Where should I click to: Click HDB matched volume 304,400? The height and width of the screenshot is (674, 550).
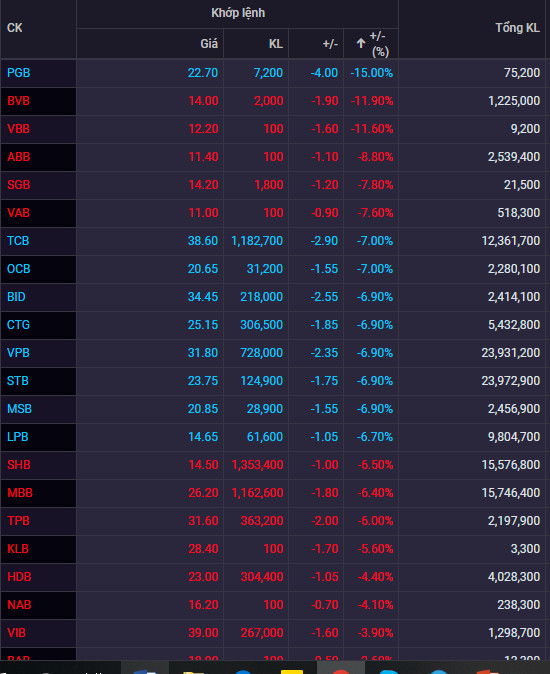262,576
